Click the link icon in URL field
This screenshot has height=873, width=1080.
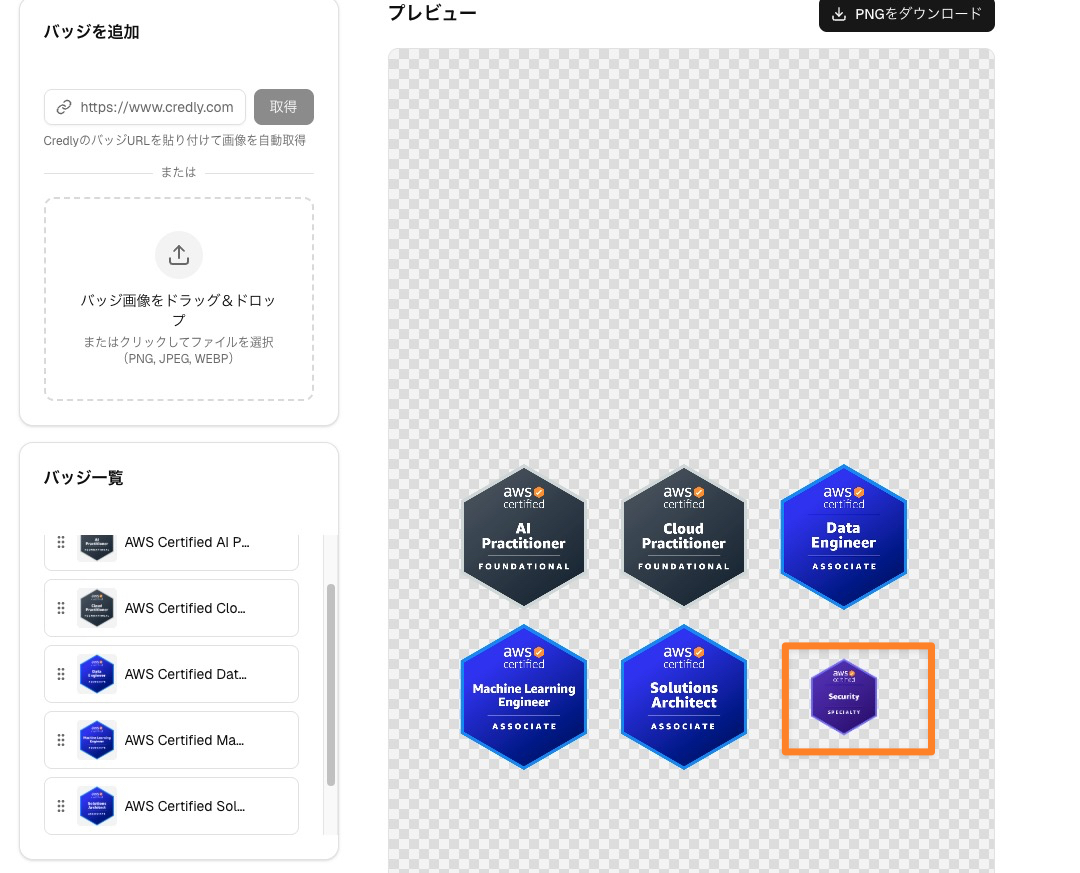tap(64, 107)
